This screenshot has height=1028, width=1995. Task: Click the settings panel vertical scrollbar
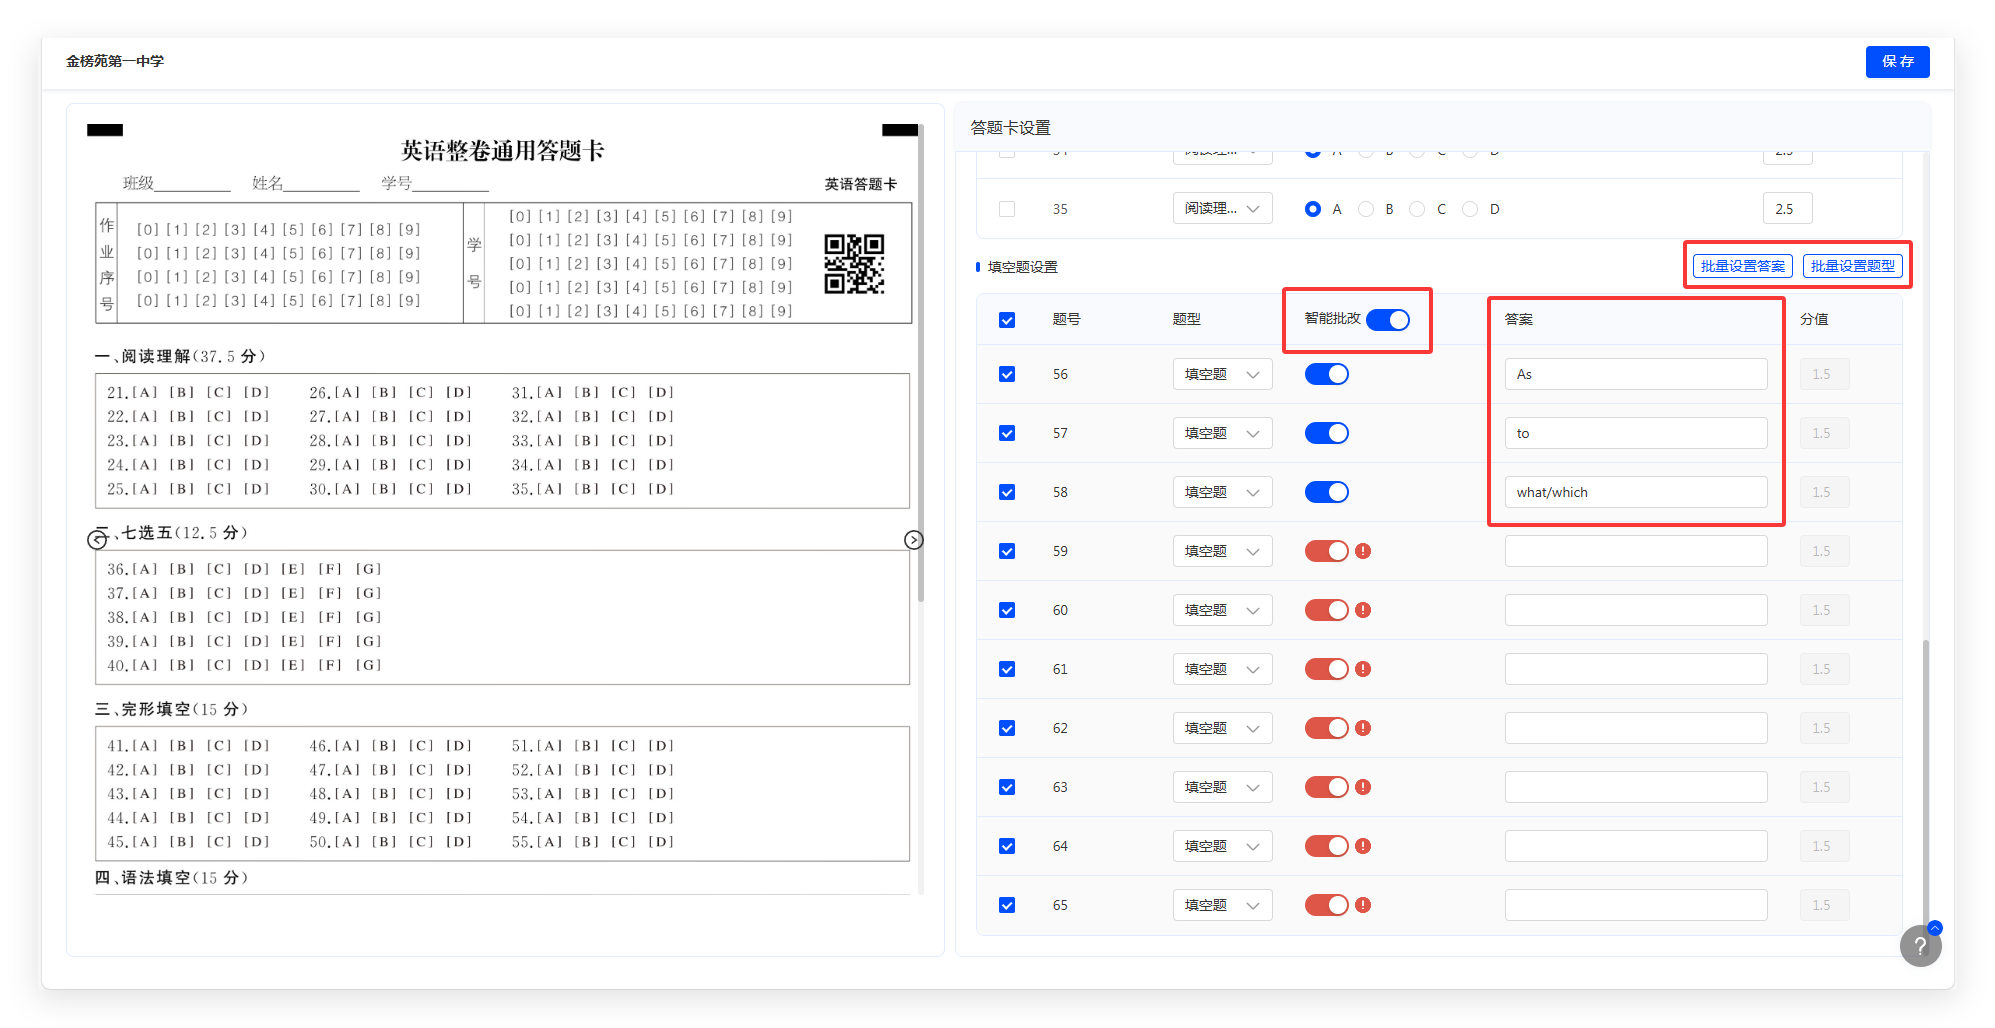pyautogui.click(x=1925, y=785)
